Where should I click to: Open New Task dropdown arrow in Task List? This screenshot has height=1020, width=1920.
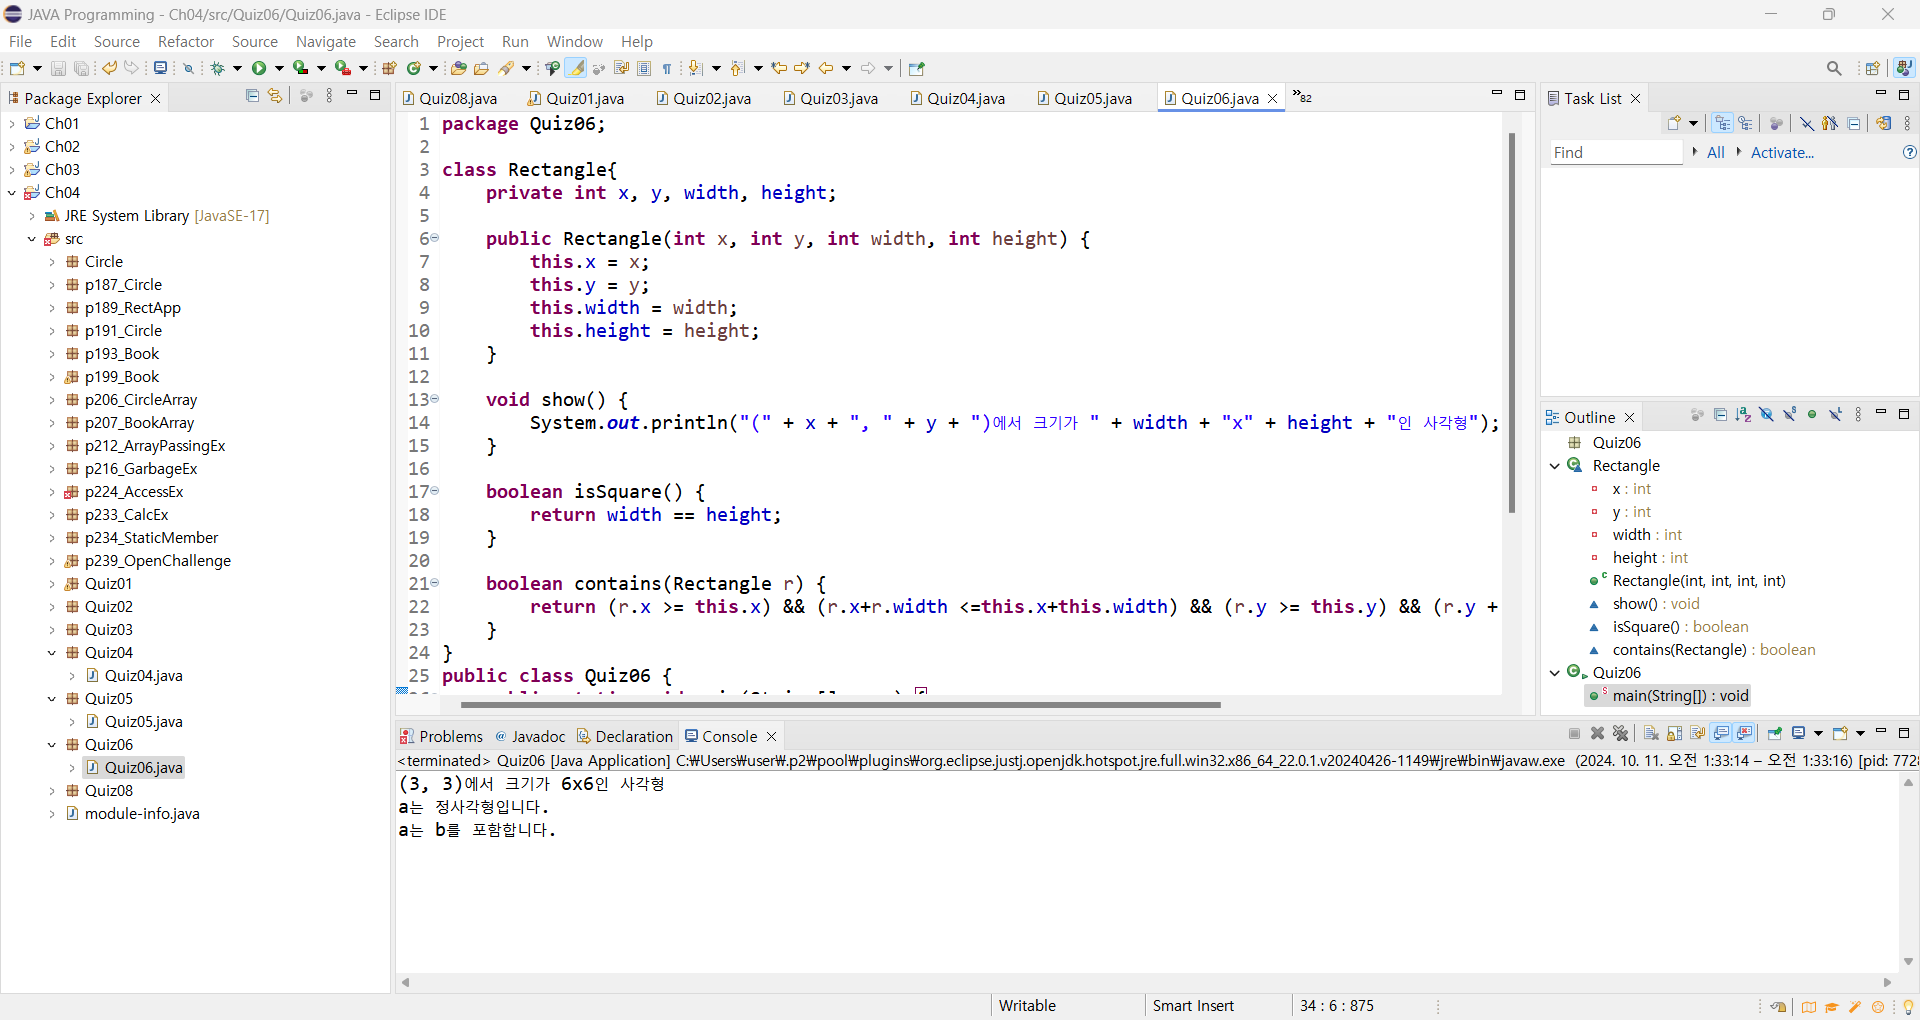point(1693,123)
